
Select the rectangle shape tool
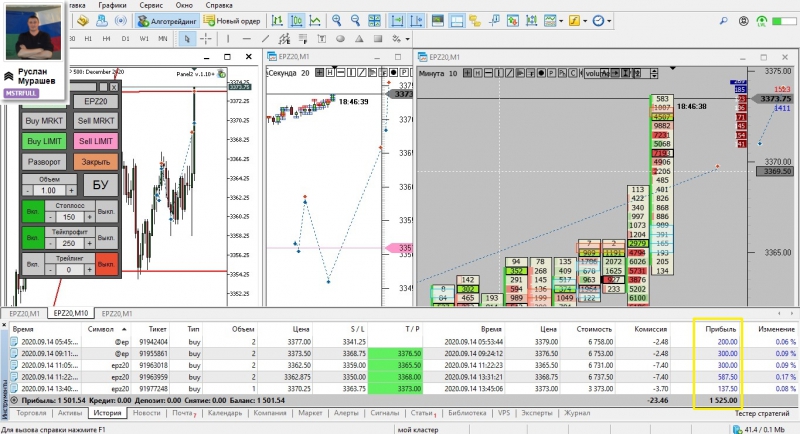(378, 39)
